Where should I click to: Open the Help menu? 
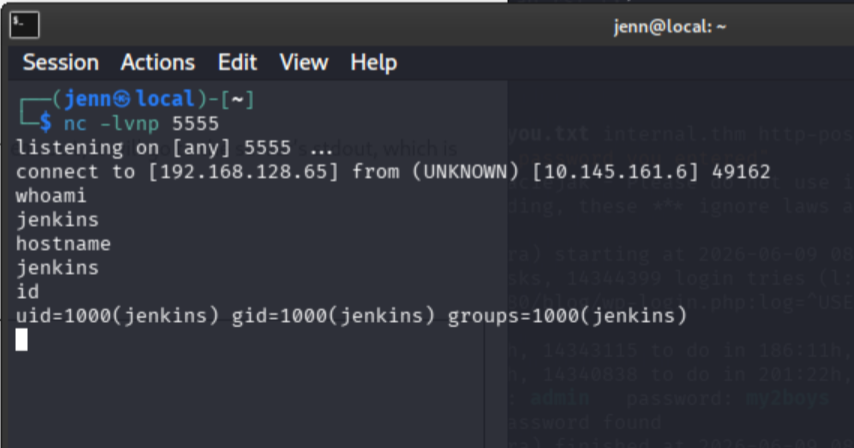[374, 63]
